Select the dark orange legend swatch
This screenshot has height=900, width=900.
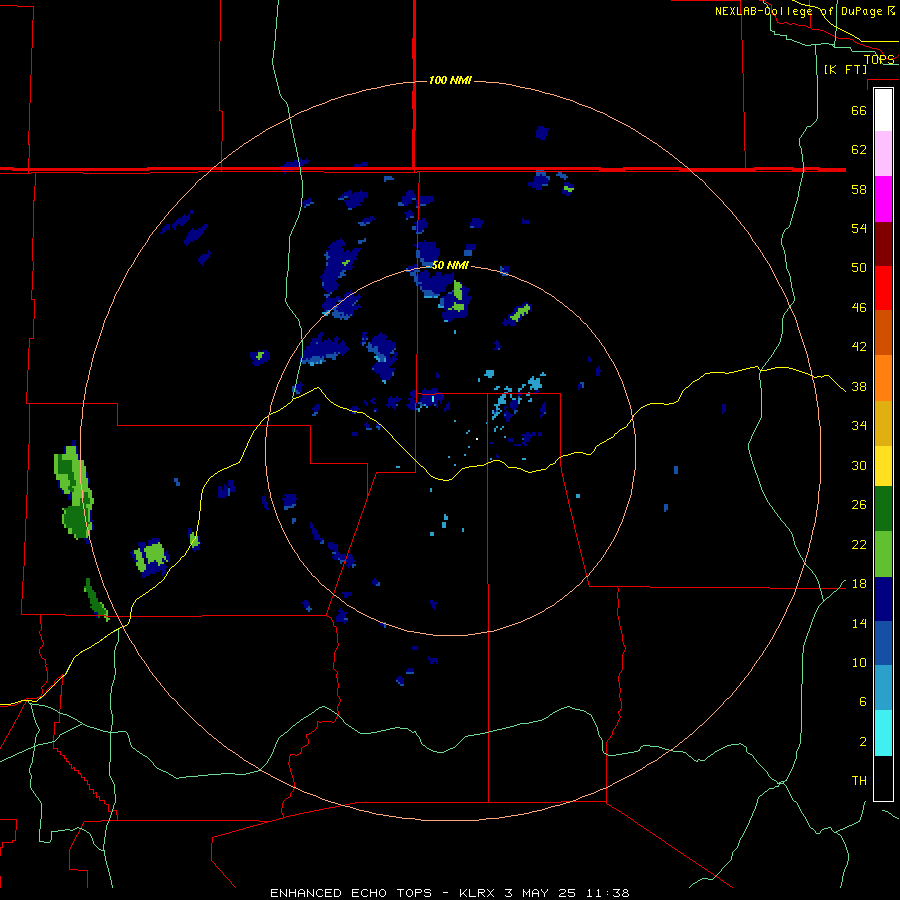883,333
